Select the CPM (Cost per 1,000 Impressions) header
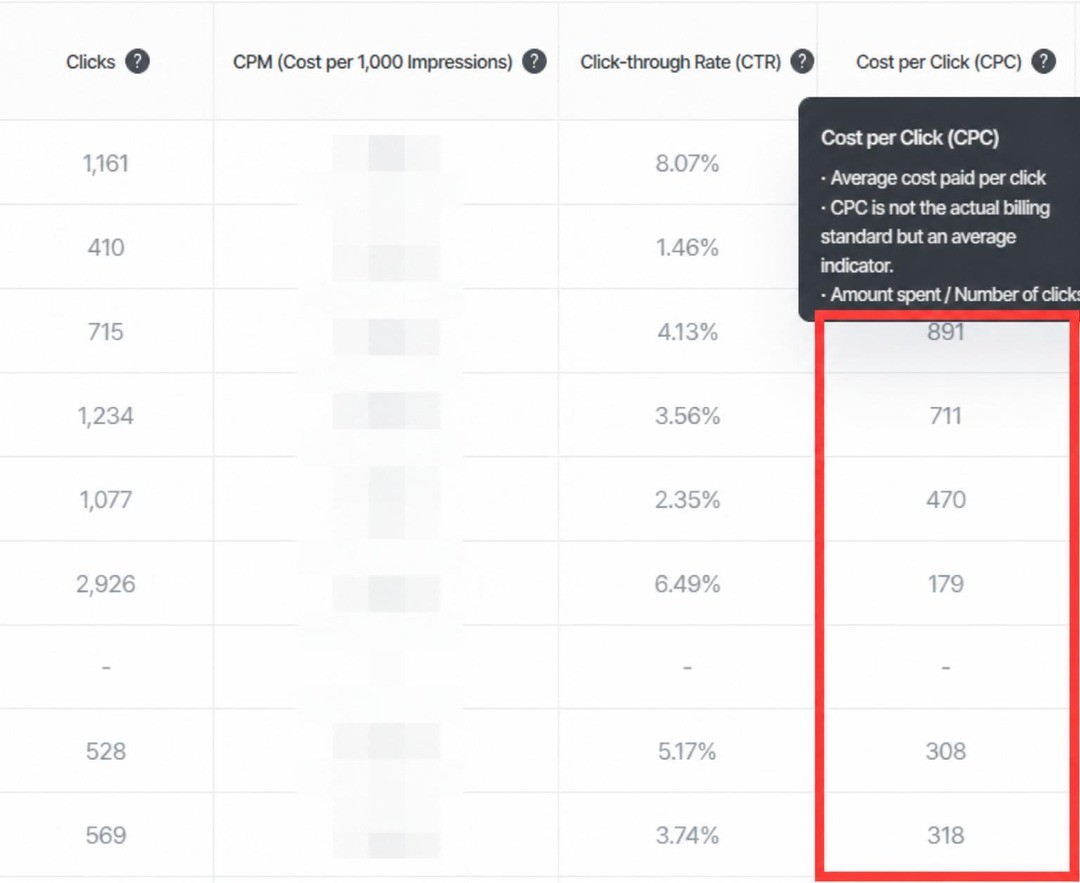 point(373,62)
